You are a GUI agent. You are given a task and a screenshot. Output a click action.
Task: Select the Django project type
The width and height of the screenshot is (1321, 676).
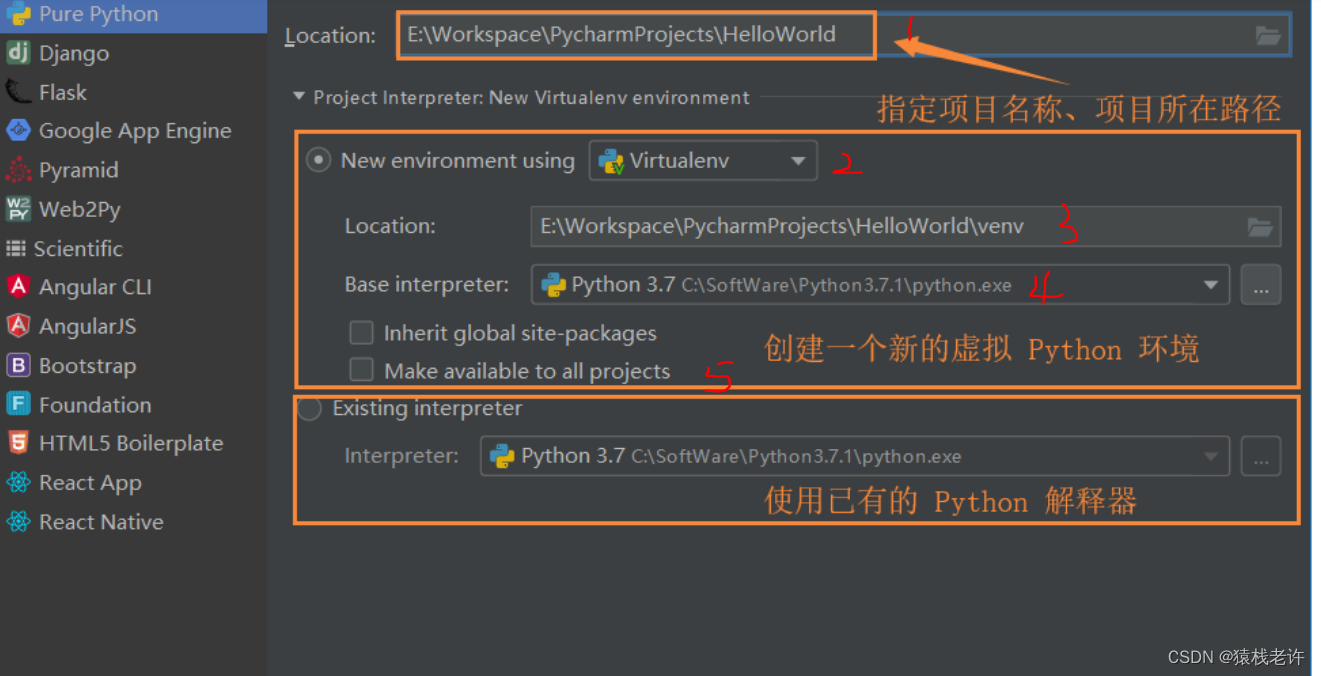pyautogui.click(x=74, y=53)
